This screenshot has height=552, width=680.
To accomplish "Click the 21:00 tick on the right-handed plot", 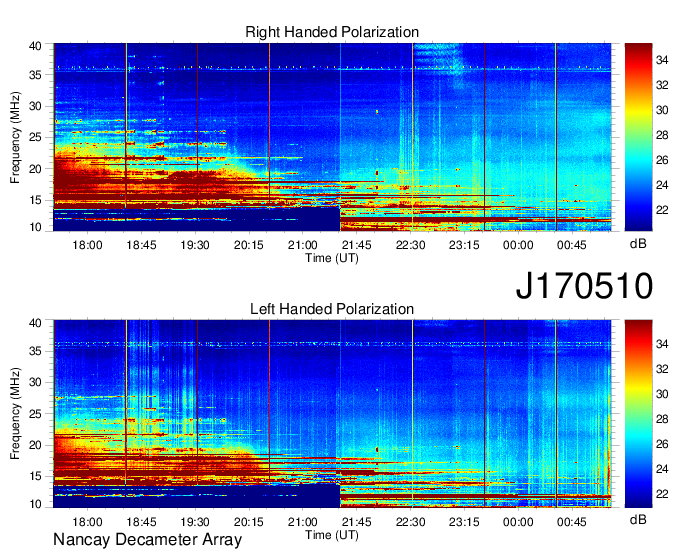I will (x=303, y=245).
